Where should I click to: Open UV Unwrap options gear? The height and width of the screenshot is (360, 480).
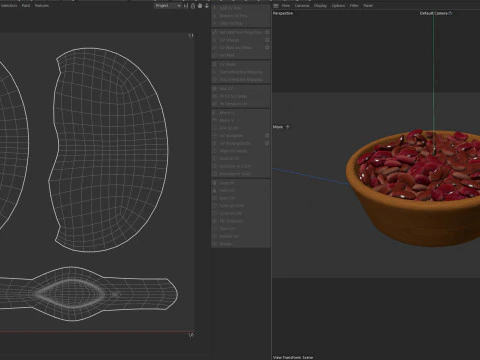pos(267,40)
